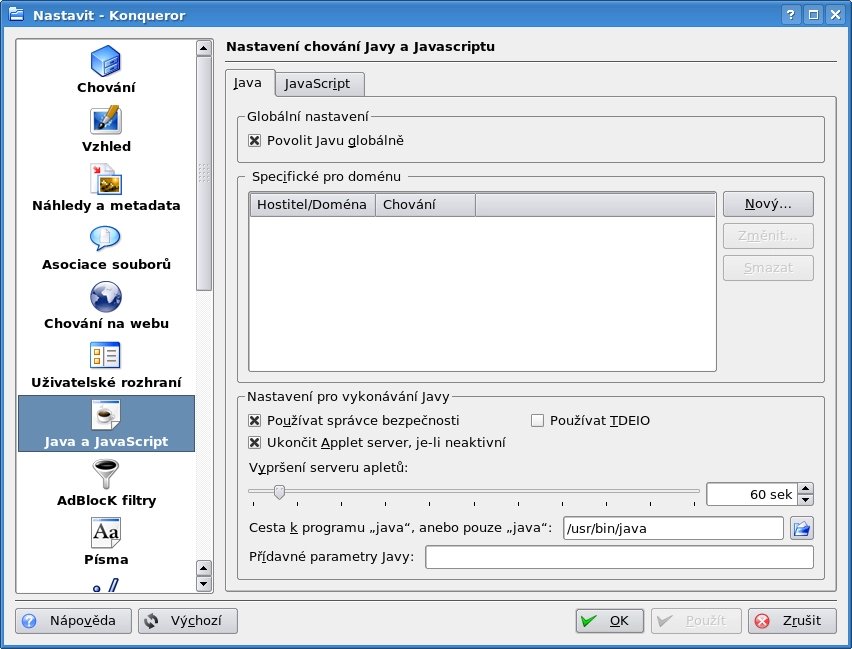The width and height of the screenshot is (852, 649).
Task: Click the sidebar vertical scrollbar thumb
Action: pyautogui.click(x=204, y=173)
